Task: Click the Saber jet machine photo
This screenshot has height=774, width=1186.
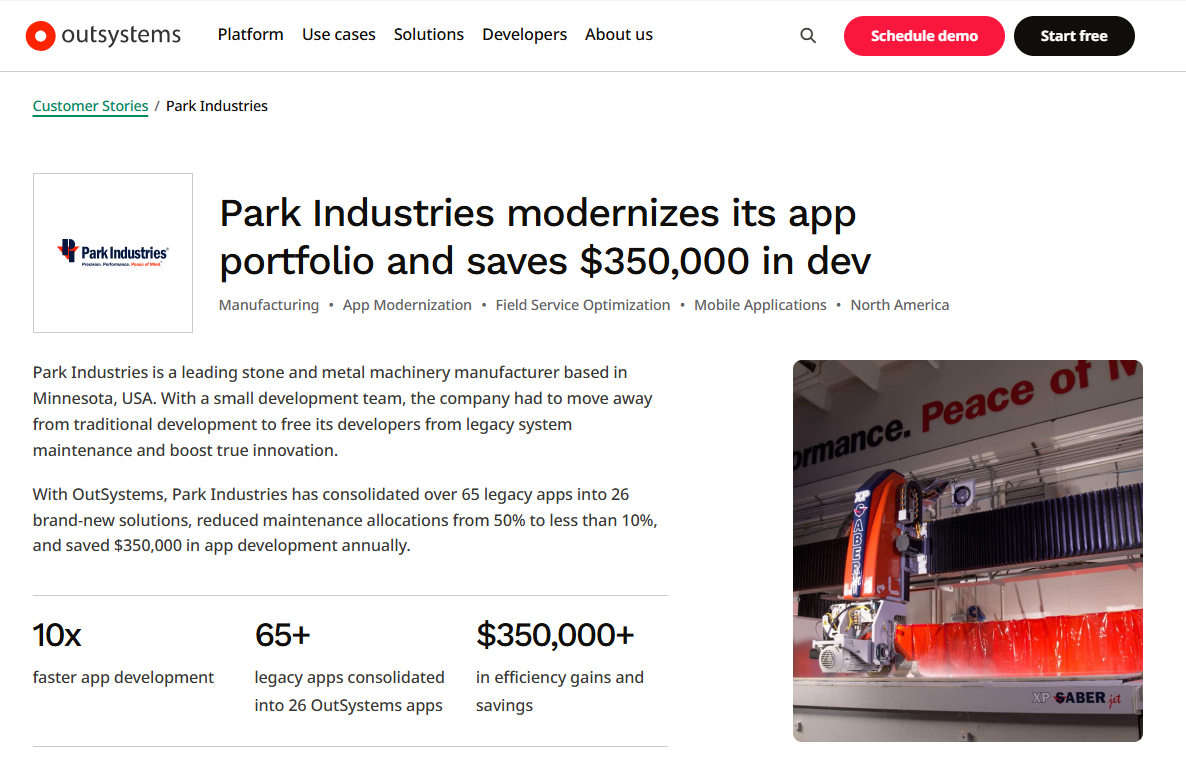Action: 967,550
